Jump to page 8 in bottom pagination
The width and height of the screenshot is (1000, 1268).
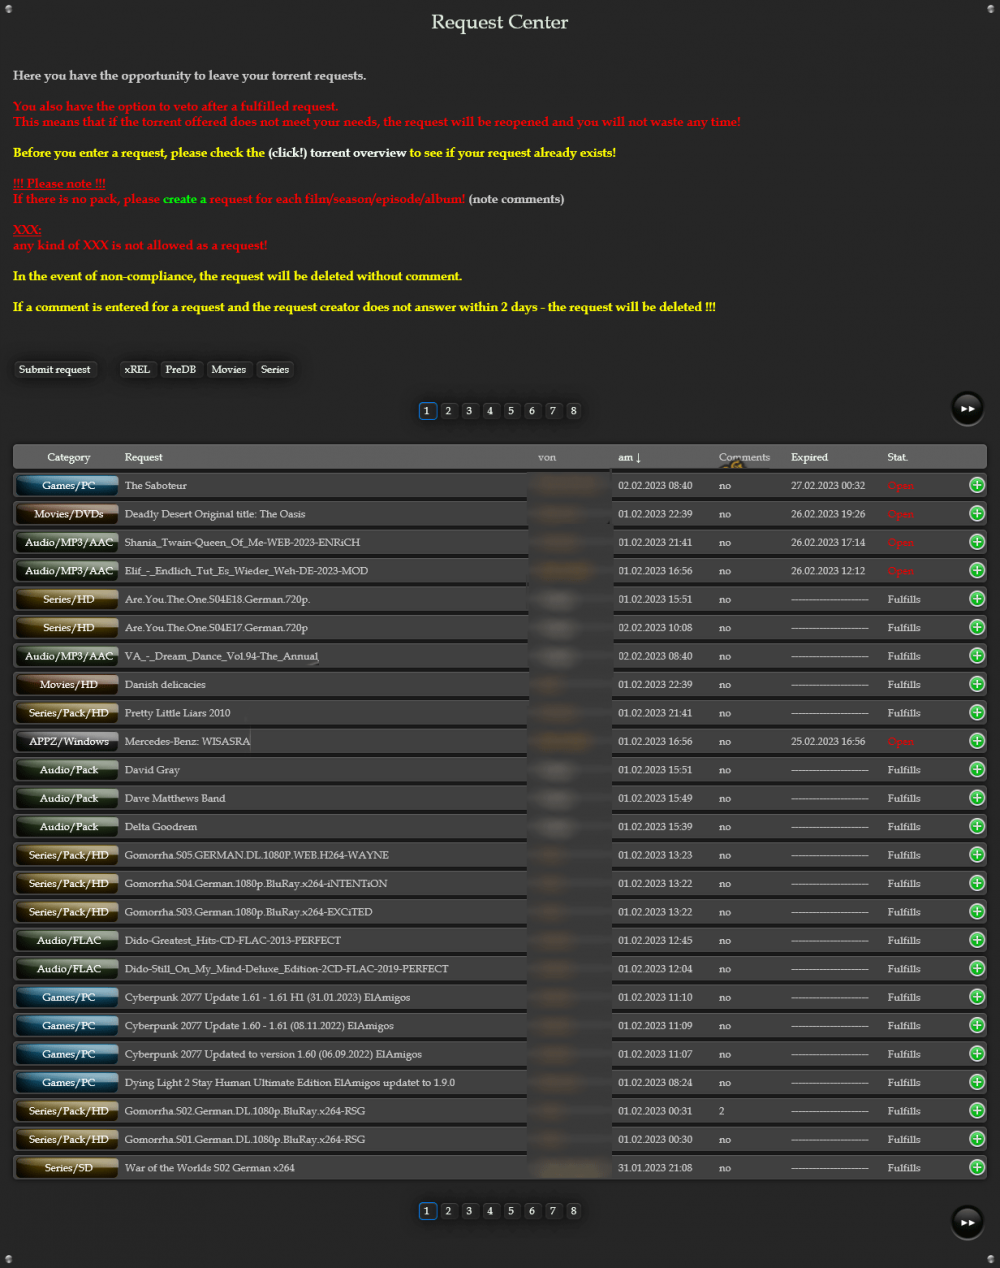click(573, 1211)
